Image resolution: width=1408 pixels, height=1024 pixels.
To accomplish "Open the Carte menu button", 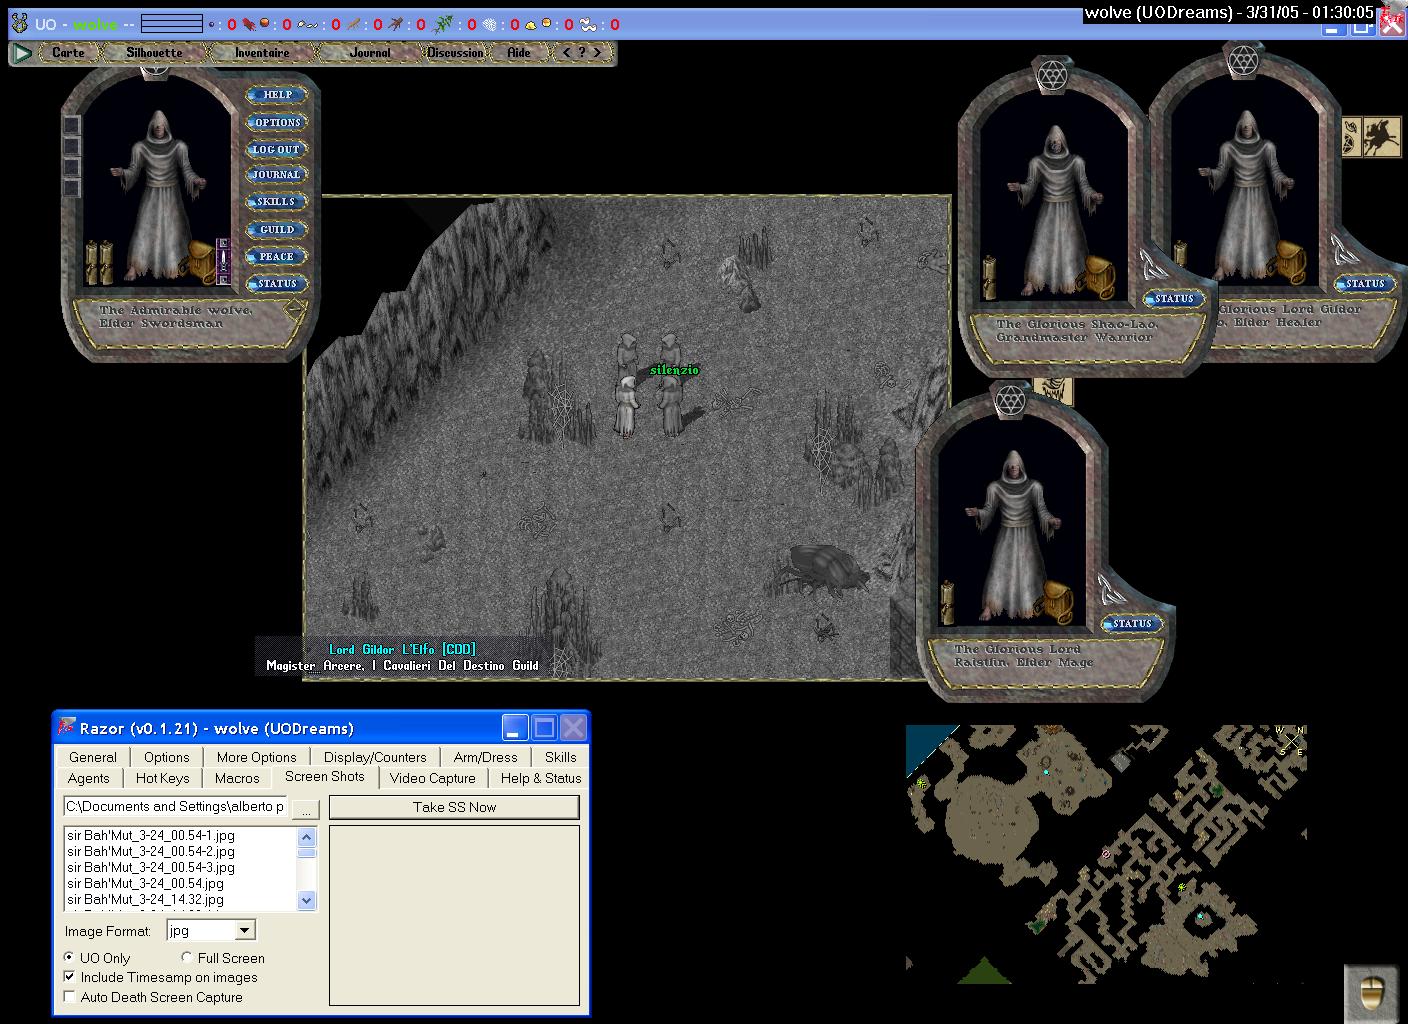I will point(68,53).
